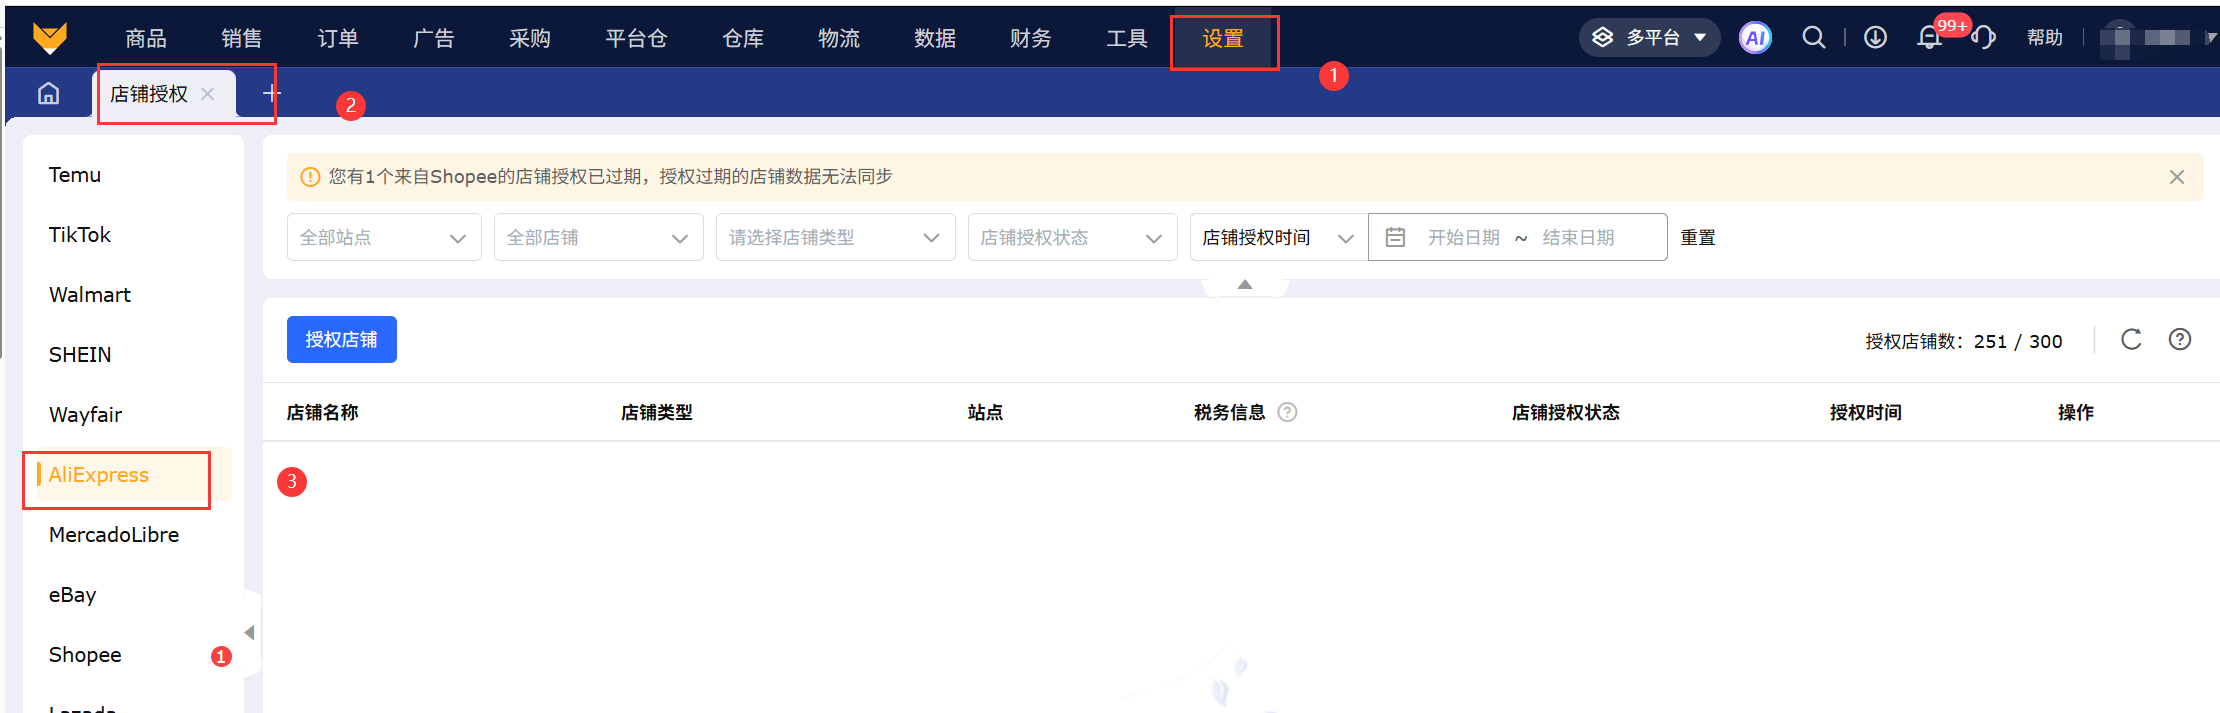
Task: Click the 店铺名称 column header
Action: pyautogui.click(x=323, y=412)
